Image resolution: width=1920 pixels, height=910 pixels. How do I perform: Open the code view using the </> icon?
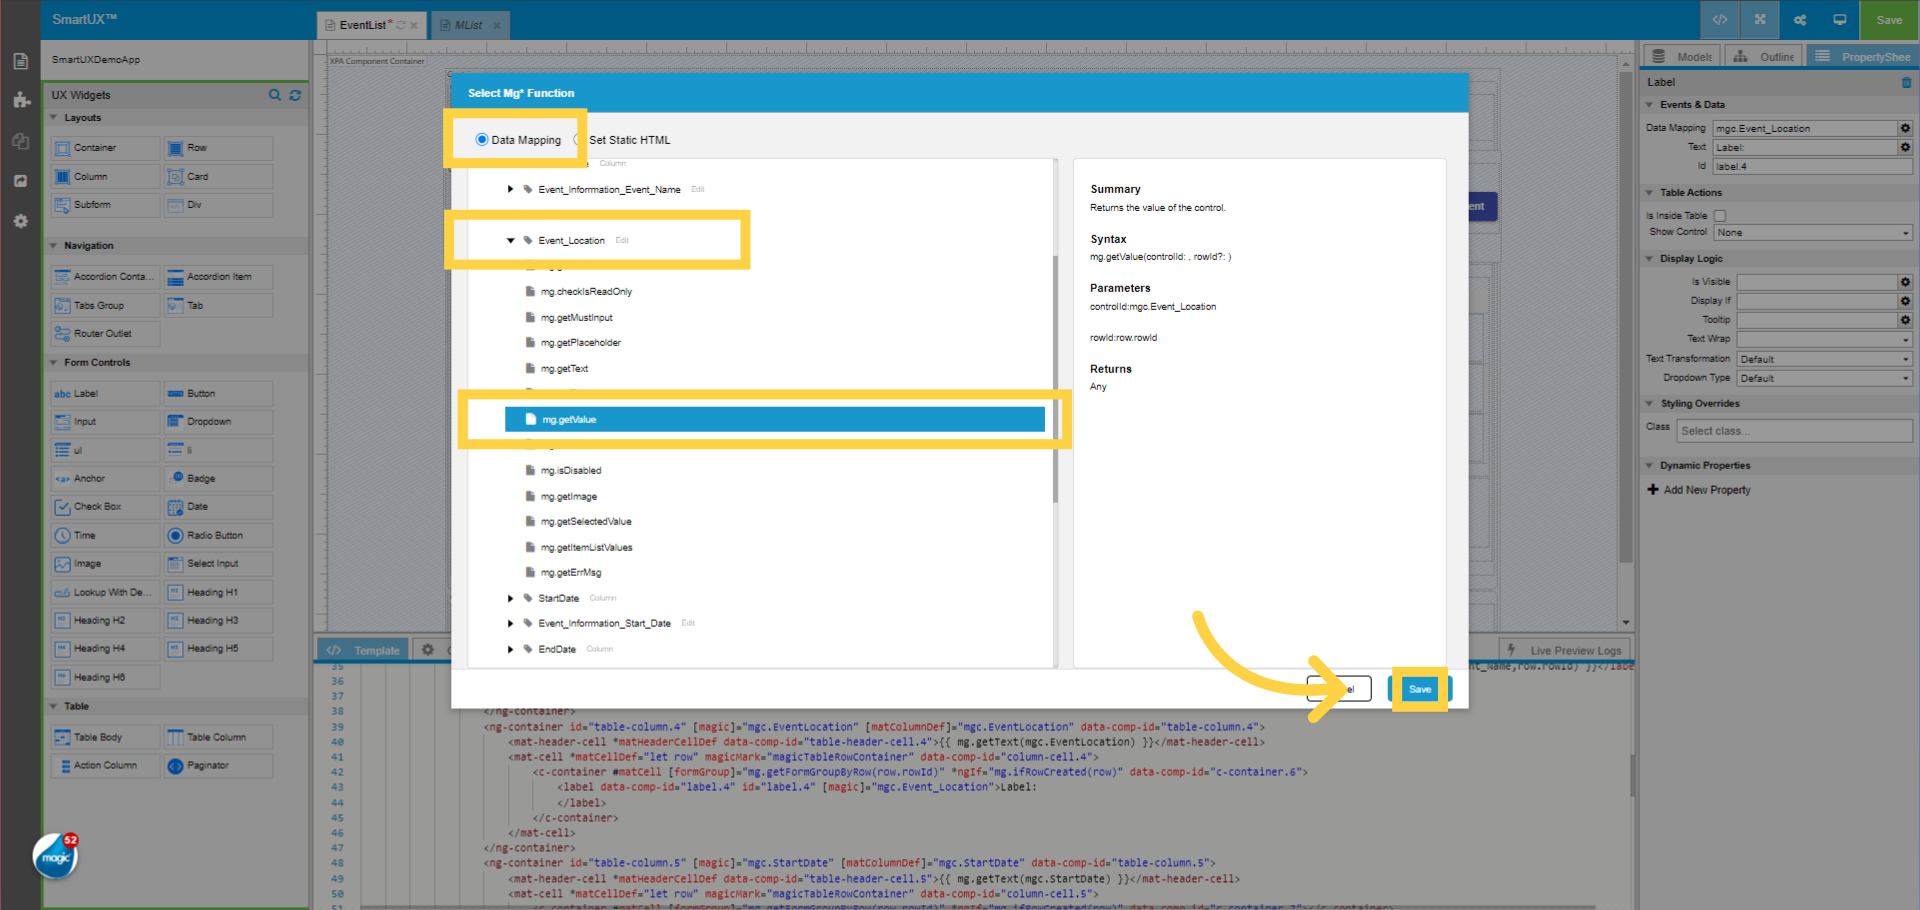click(1719, 19)
